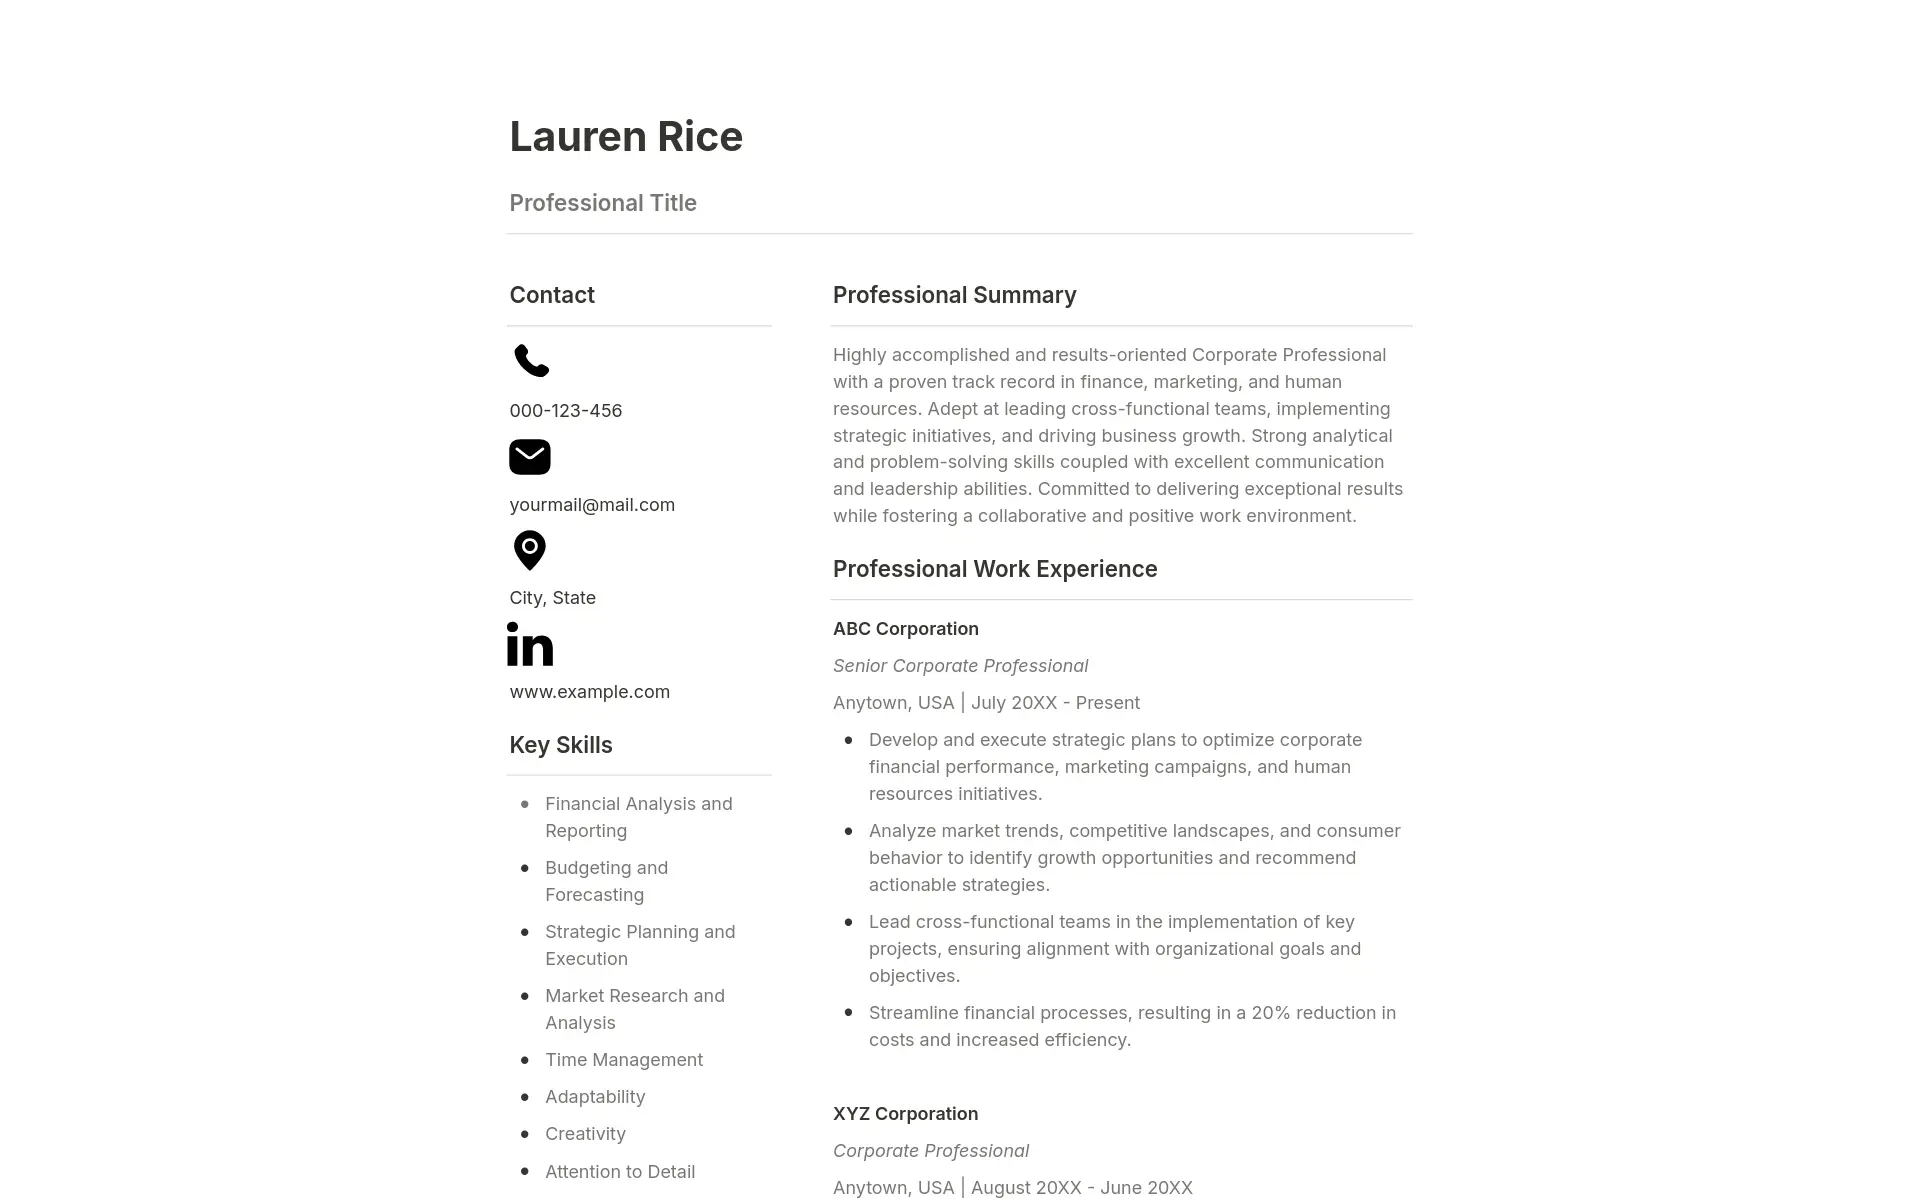The image size is (1920, 1199).
Task: Click the Professional Title placeholder text
Action: (604, 203)
